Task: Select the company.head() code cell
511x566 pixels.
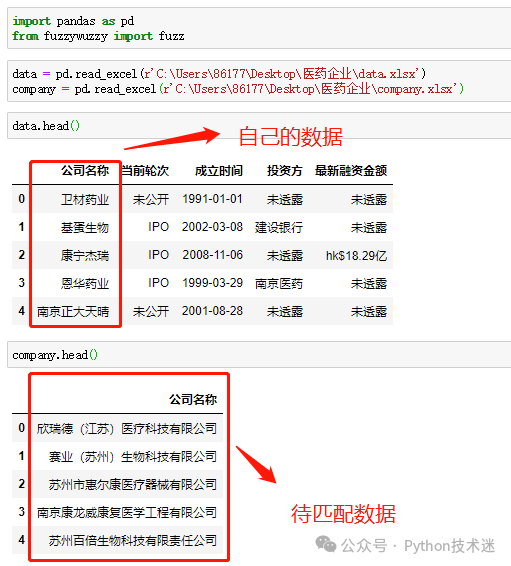Action: (x=259, y=355)
